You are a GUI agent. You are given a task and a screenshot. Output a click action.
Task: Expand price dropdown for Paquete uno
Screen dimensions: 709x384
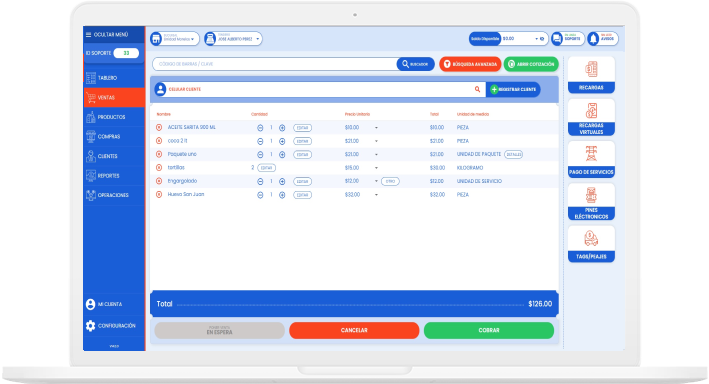[376, 155]
